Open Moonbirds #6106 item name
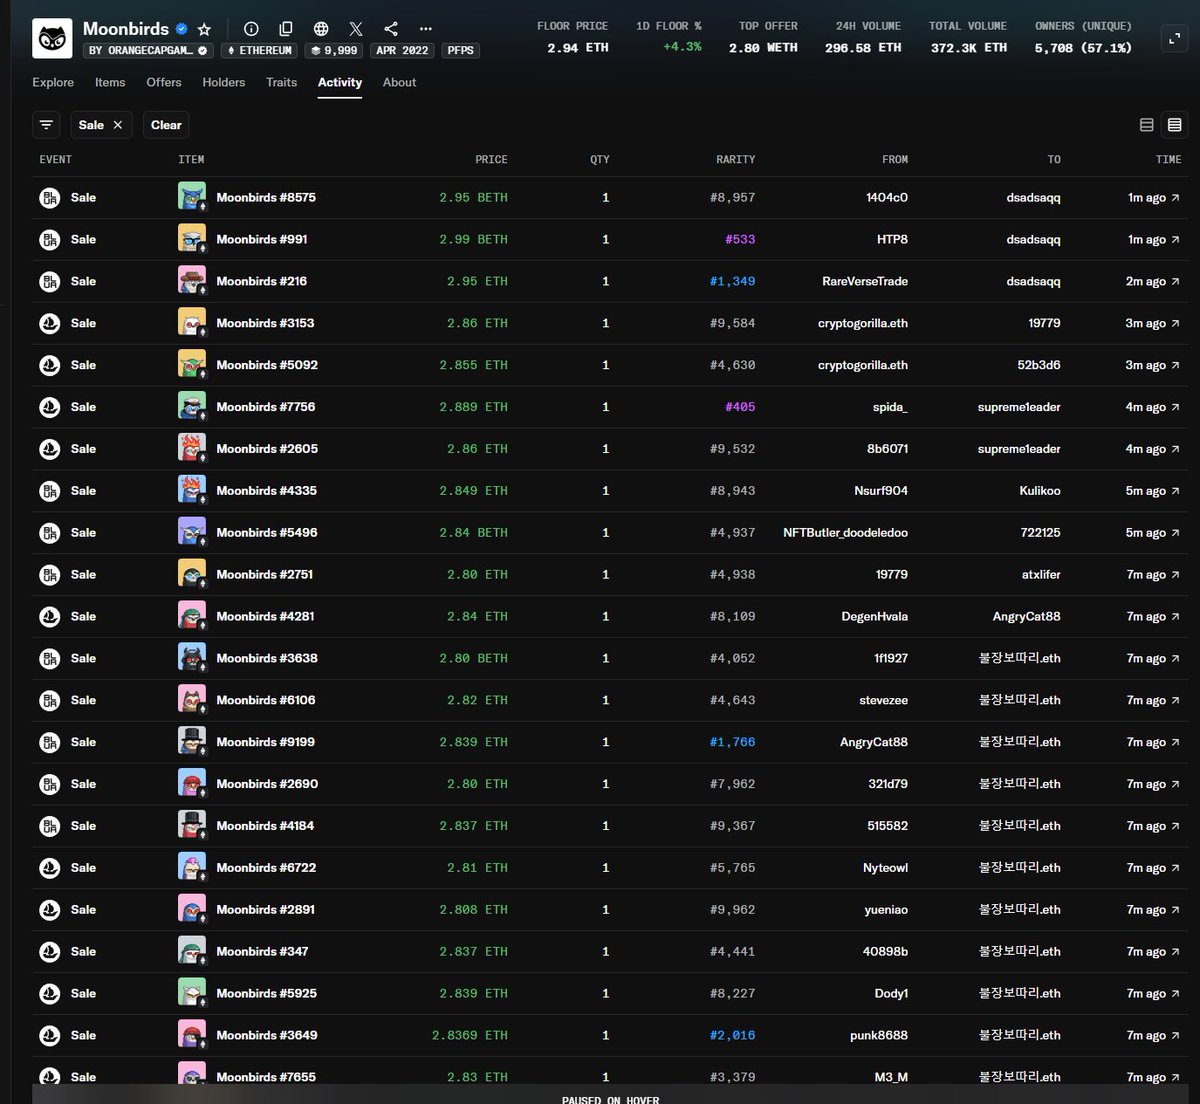Screen dimensions: 1200x1104 click(266, 700)
